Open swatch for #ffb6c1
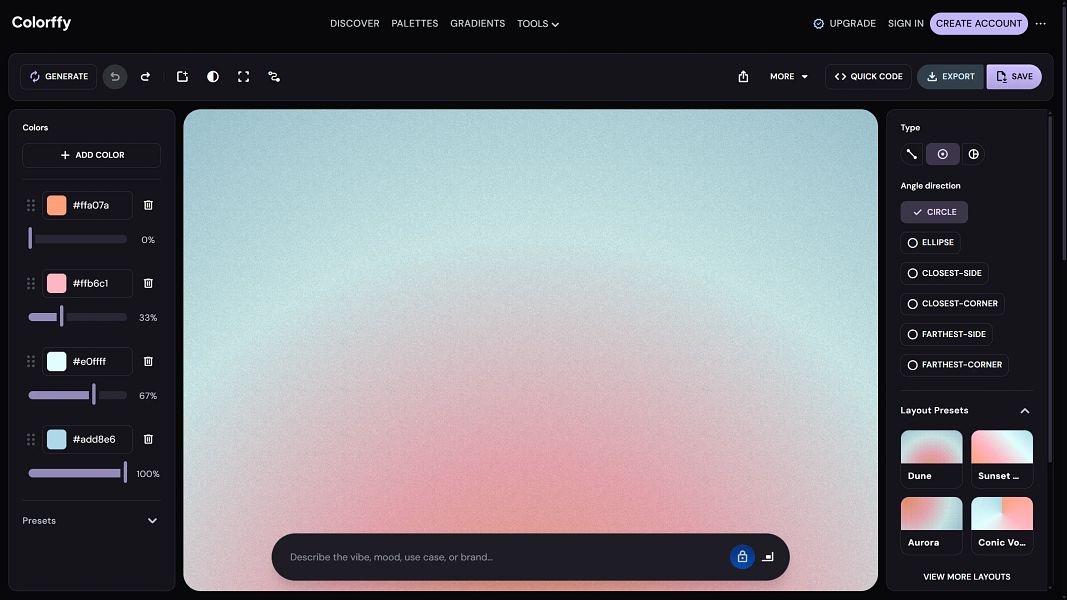1067x600 pixels. click(x=56, y=283)
